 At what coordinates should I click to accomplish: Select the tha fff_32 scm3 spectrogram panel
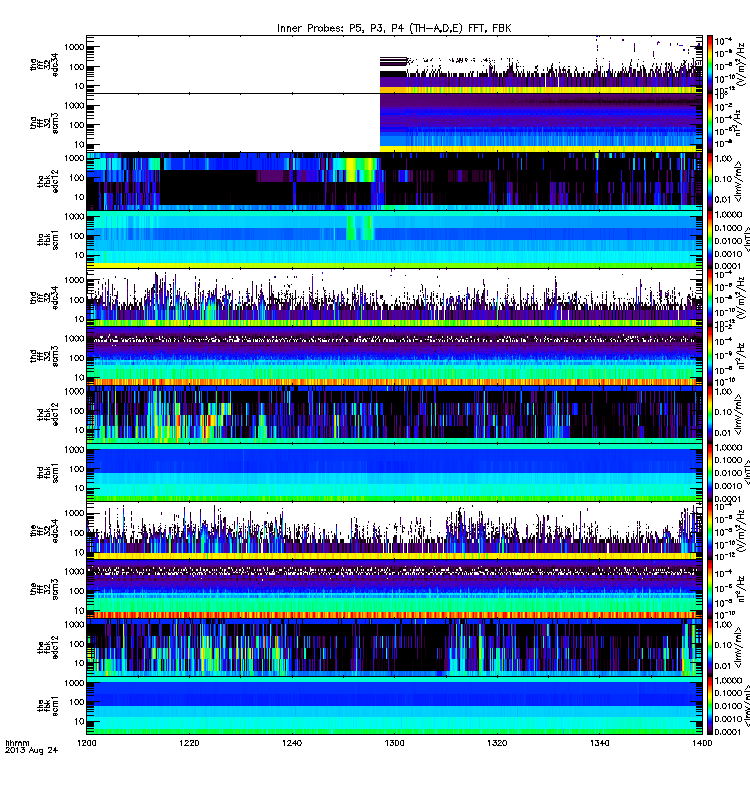tap(394, 122)
